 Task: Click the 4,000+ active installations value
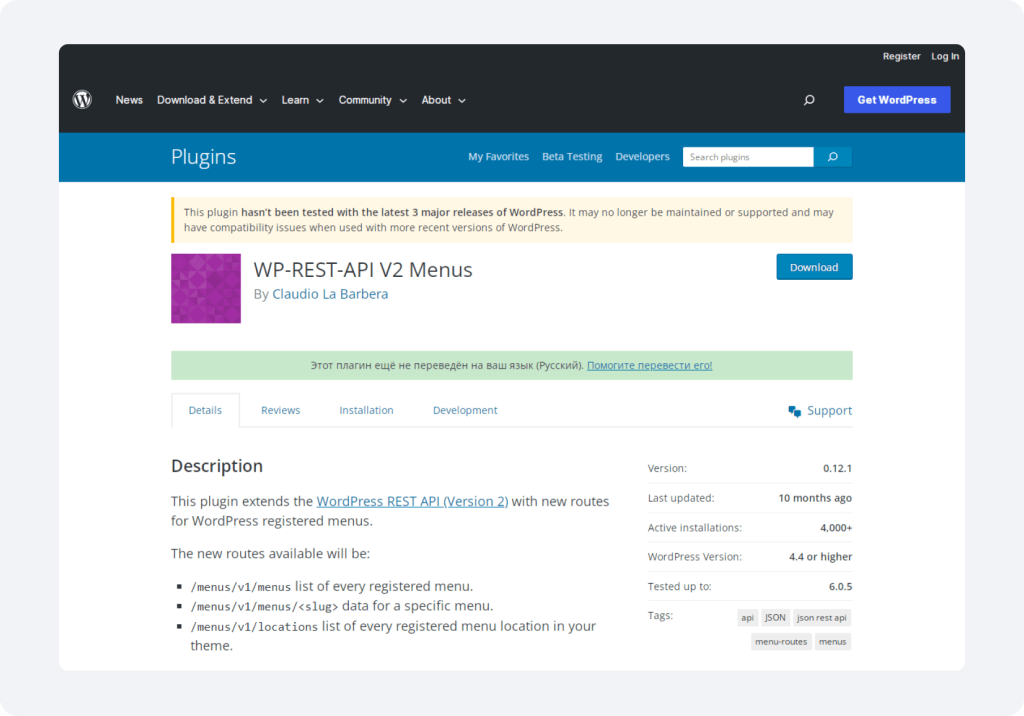836,528
